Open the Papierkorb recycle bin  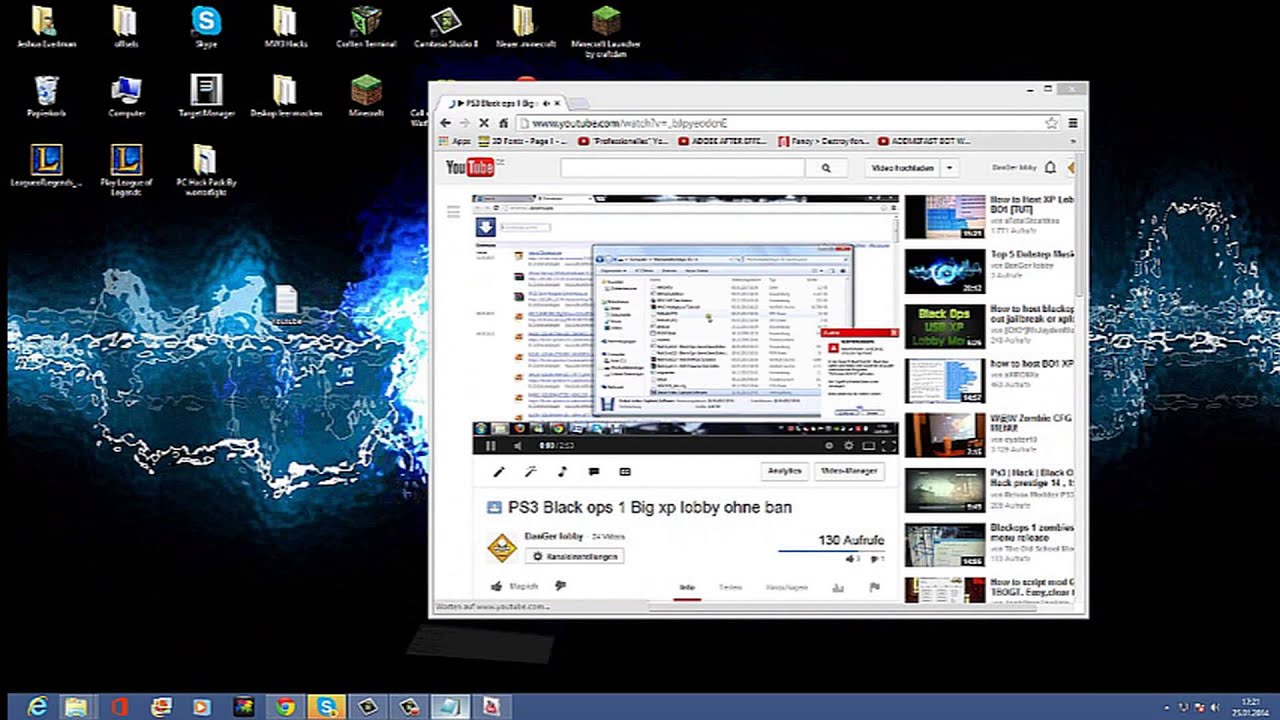(46, 97)
